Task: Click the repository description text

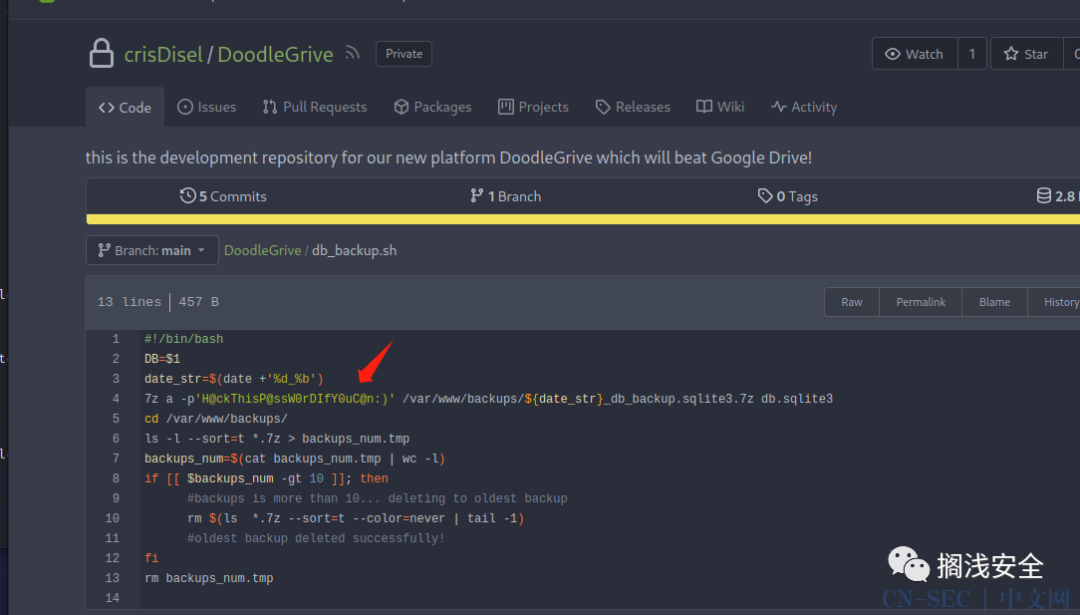Action: click(448, 158)
